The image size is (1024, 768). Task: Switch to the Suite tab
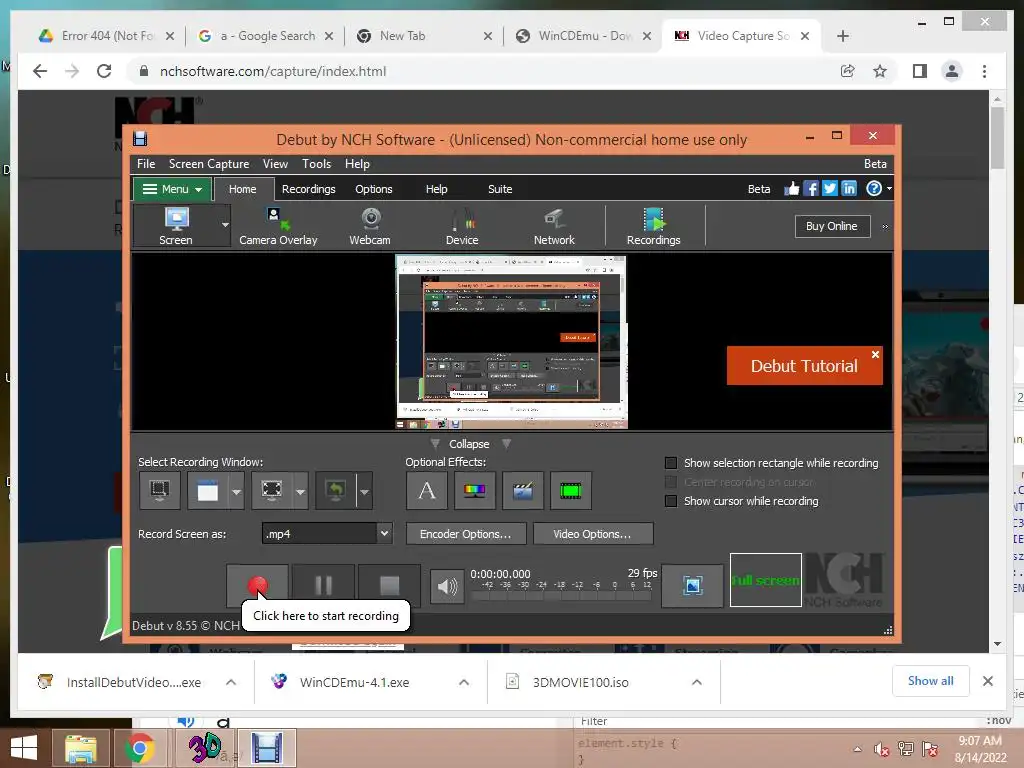(x=500, y=189)
